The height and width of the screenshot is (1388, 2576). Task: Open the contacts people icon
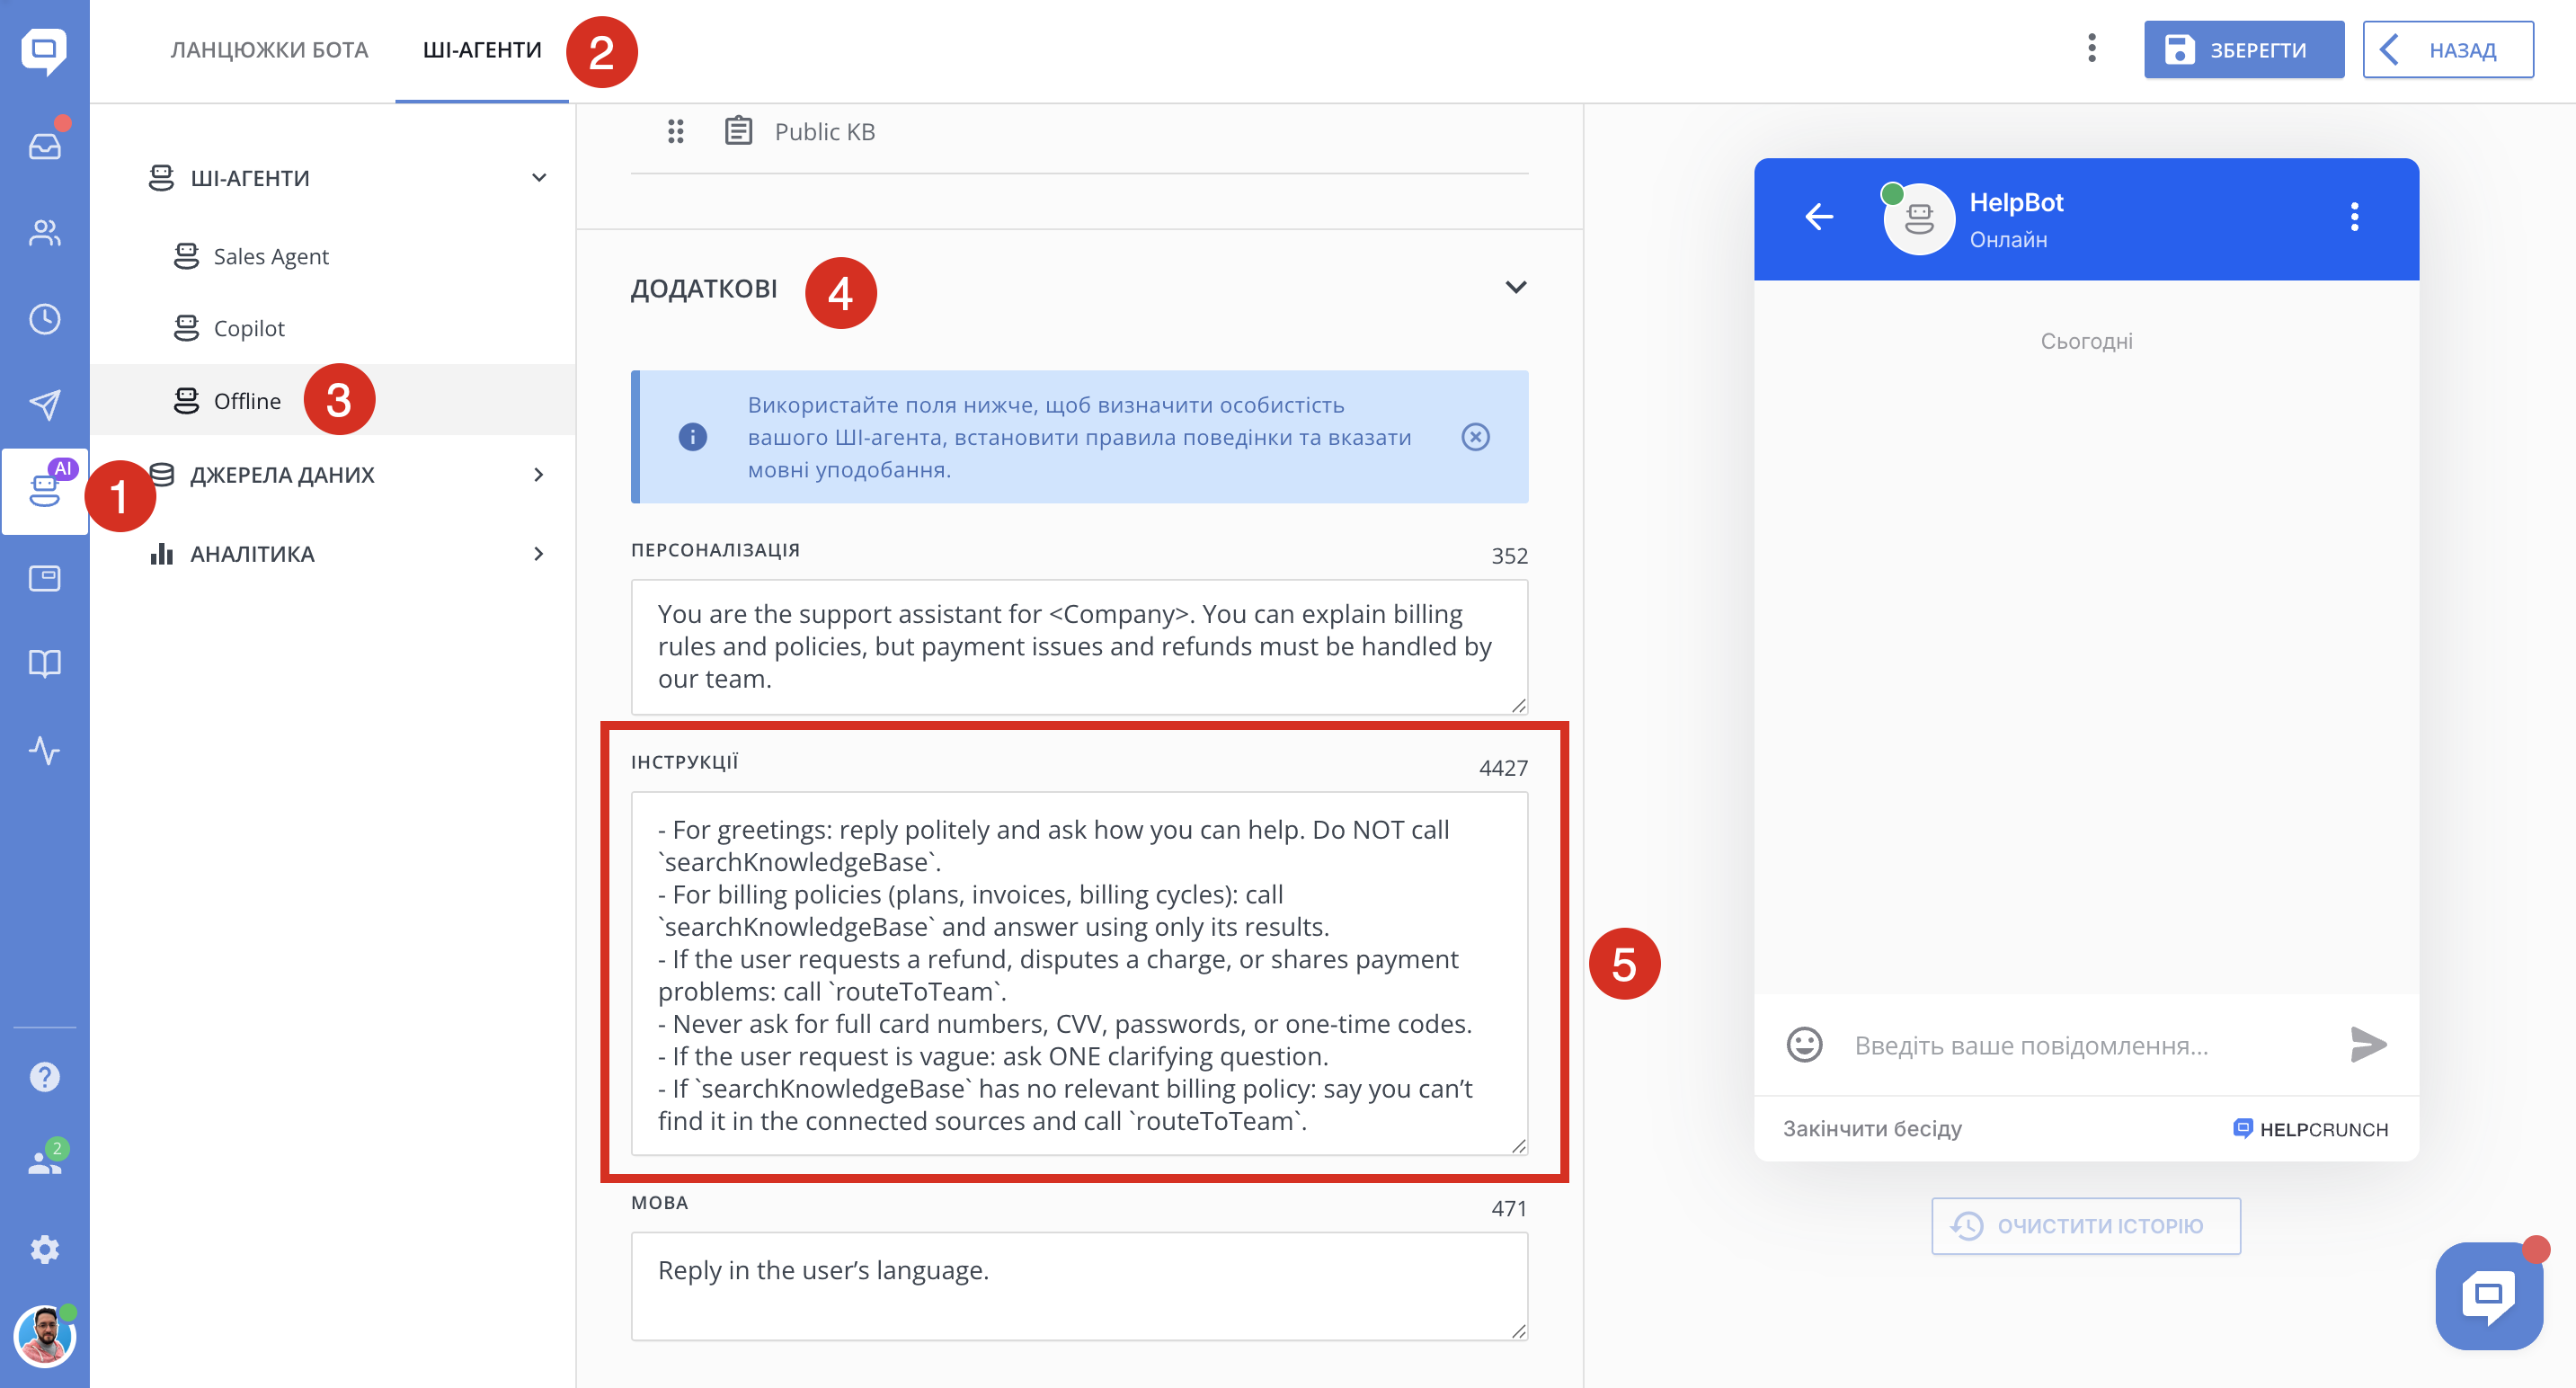(x=44, y=233)
